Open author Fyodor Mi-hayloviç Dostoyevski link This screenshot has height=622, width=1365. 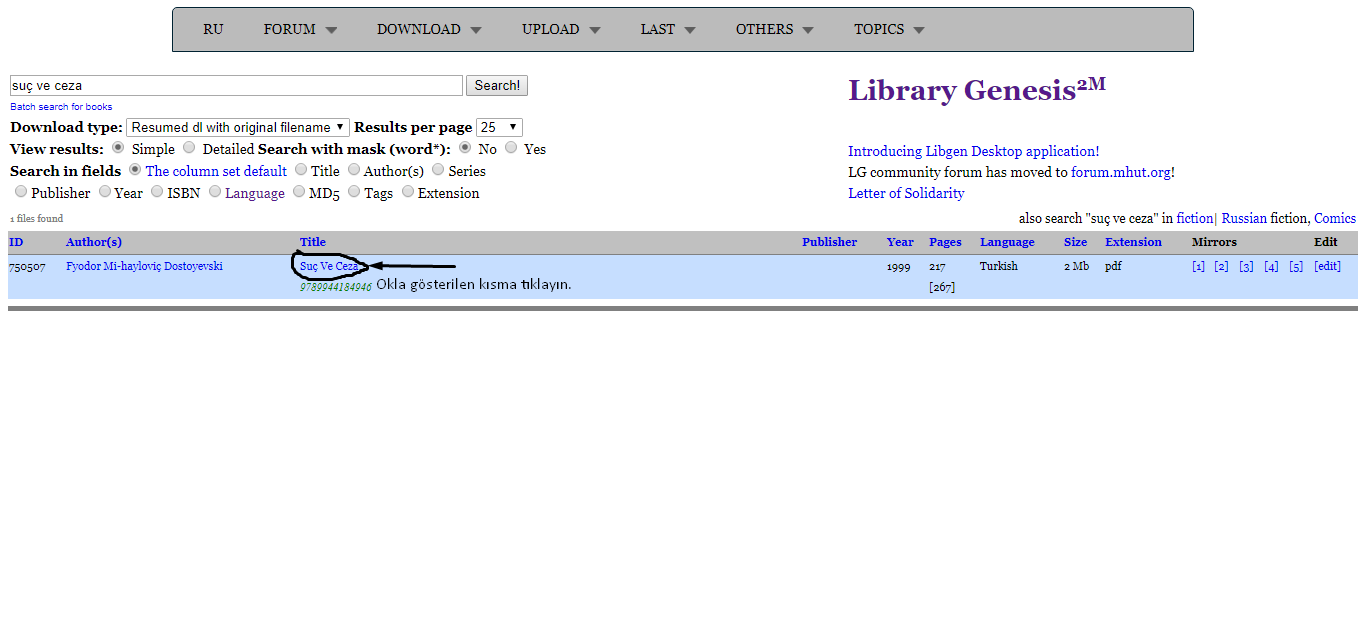click(x=144, y=266)
